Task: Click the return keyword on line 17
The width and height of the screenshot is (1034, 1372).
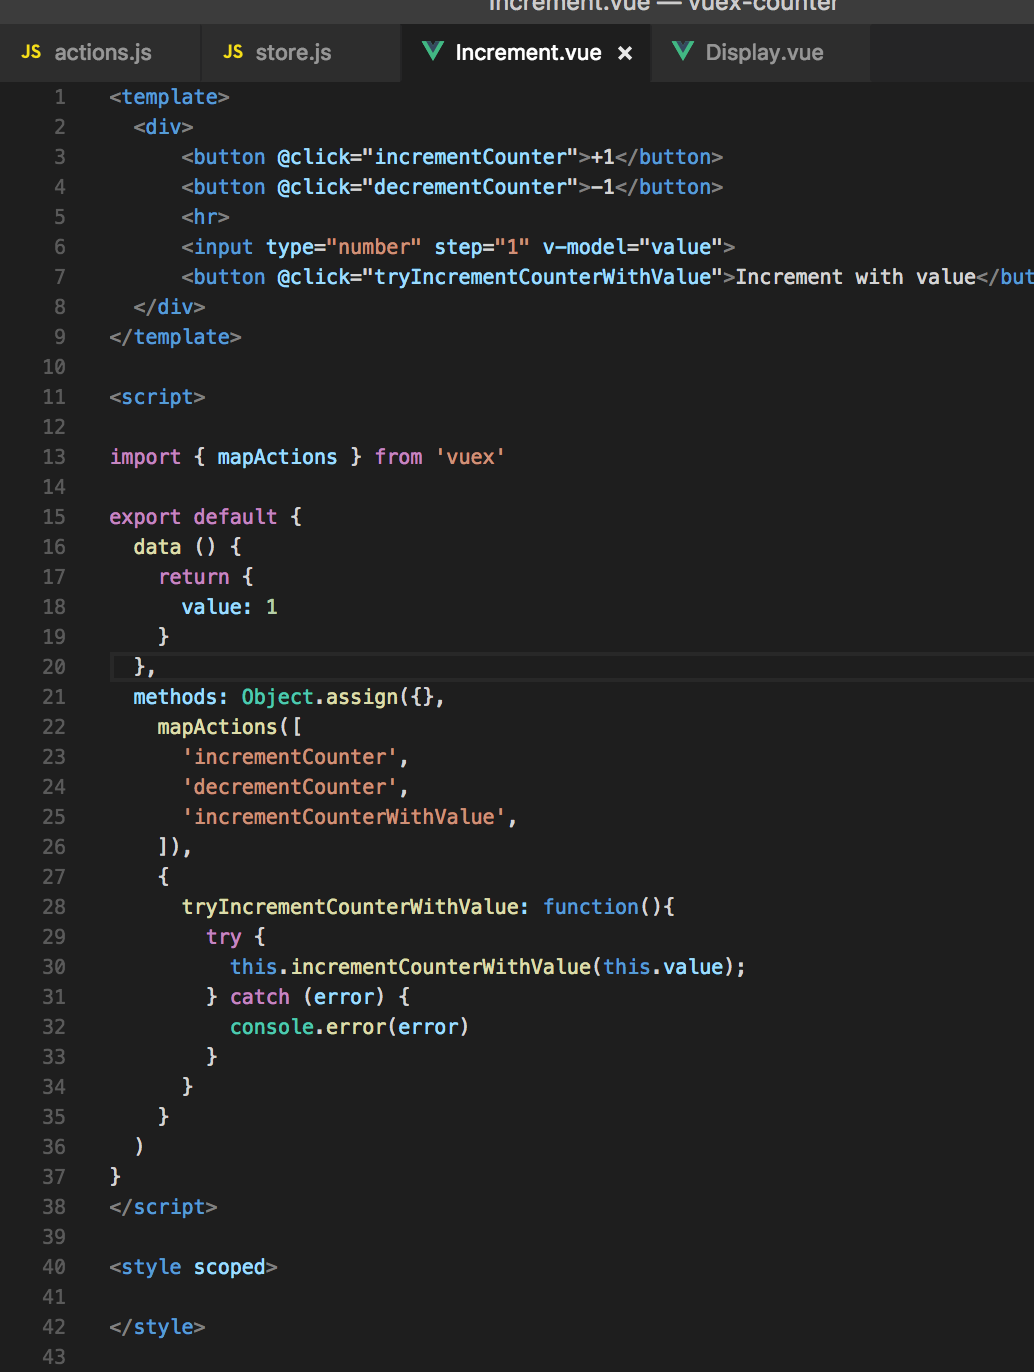Action: [x=194, y=577]
